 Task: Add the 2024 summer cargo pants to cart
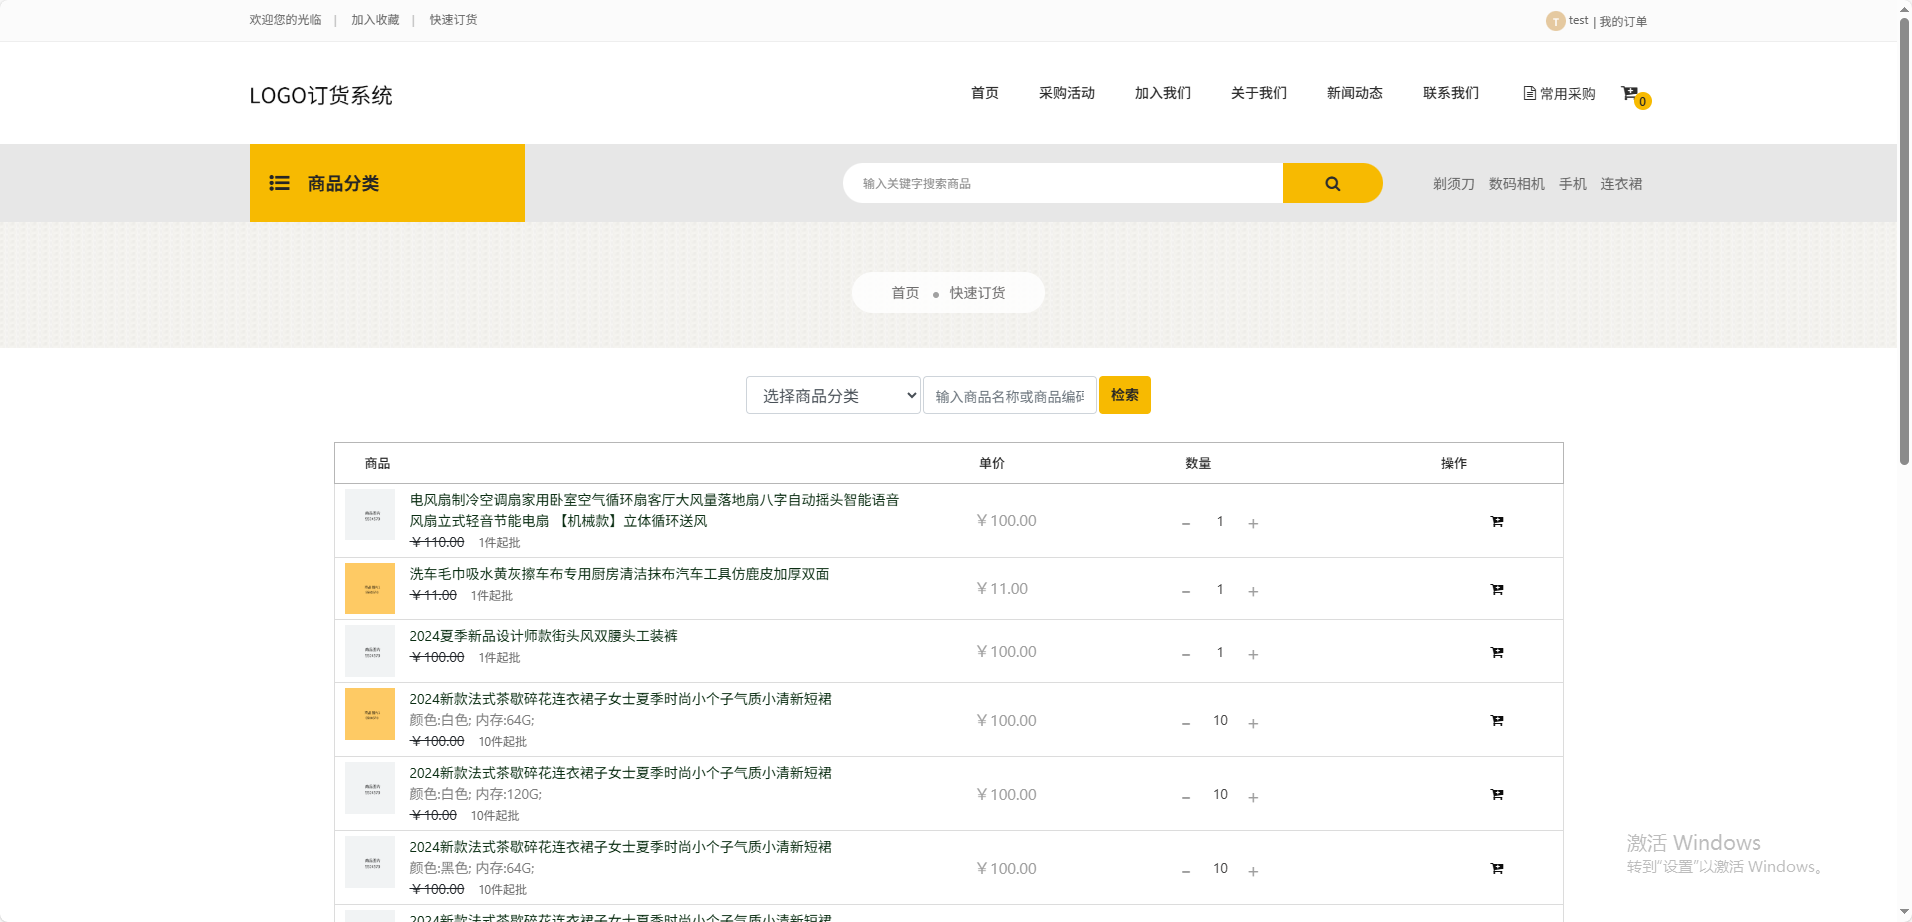tap(1496, 652)
